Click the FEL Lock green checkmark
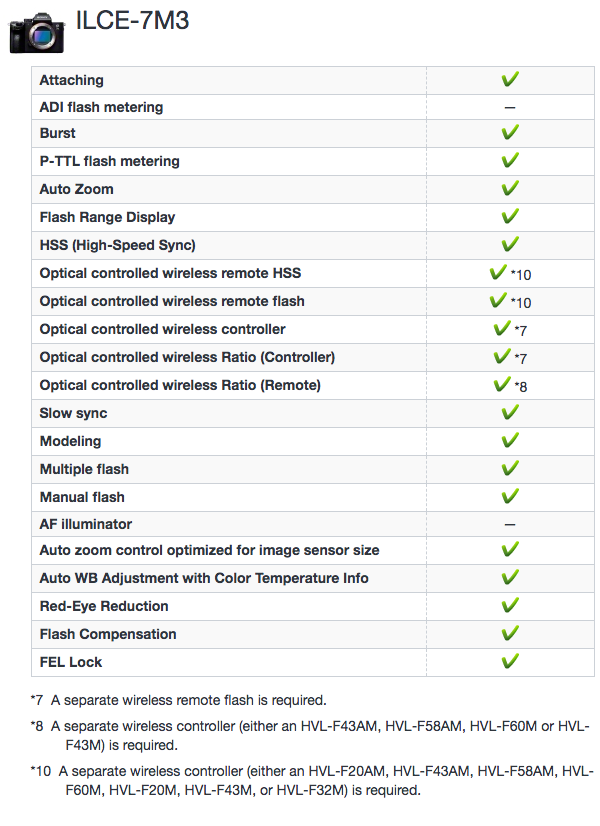 coord(510,662)
